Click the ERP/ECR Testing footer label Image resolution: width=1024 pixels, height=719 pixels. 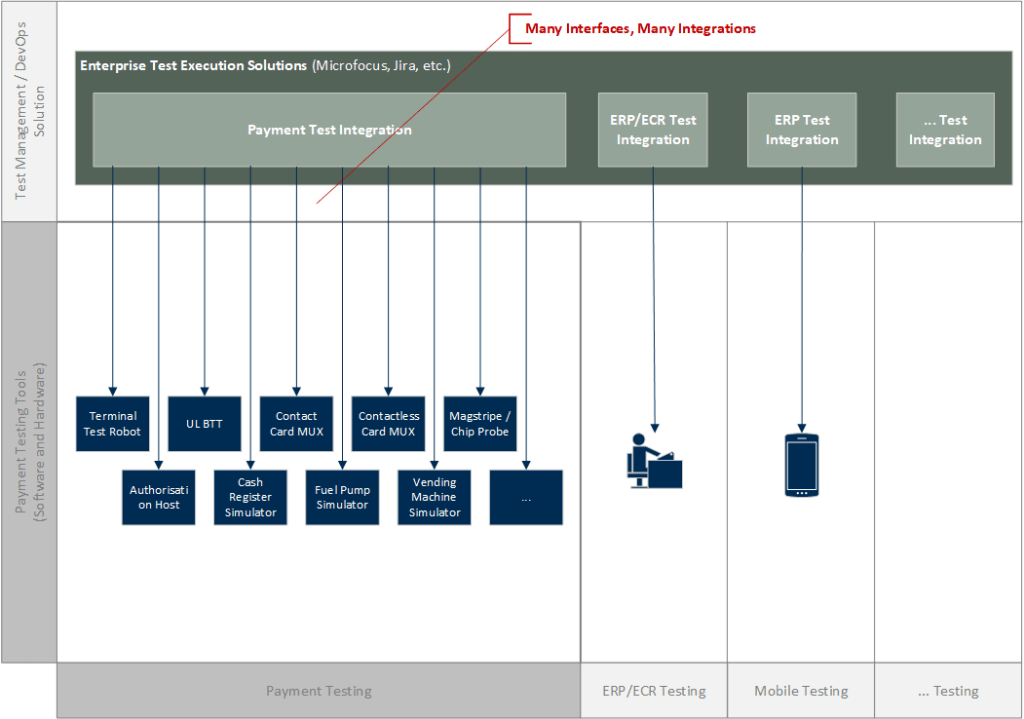pos(654,691)
